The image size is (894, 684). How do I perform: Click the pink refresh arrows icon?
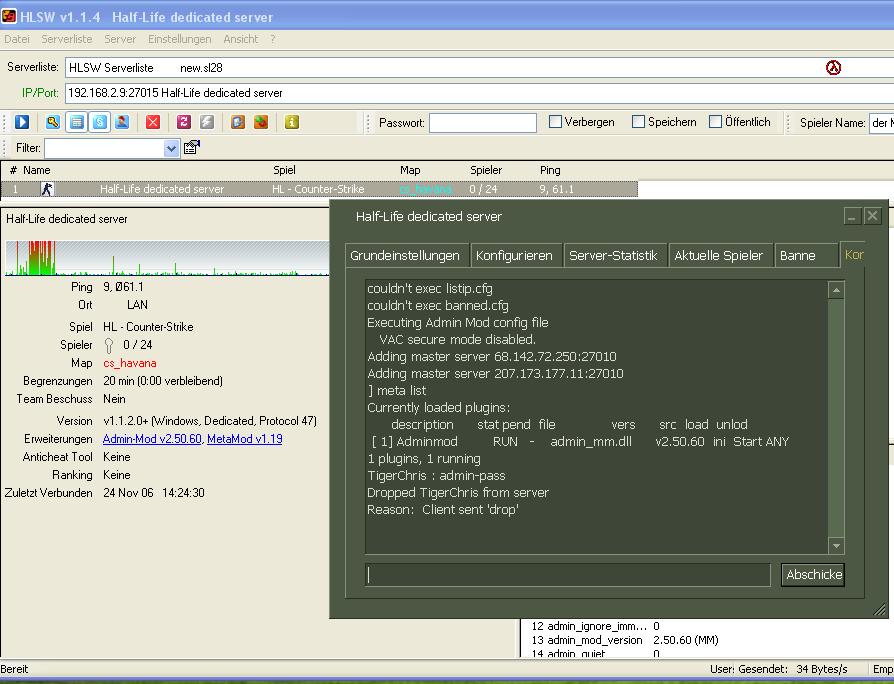click(183, 122)
